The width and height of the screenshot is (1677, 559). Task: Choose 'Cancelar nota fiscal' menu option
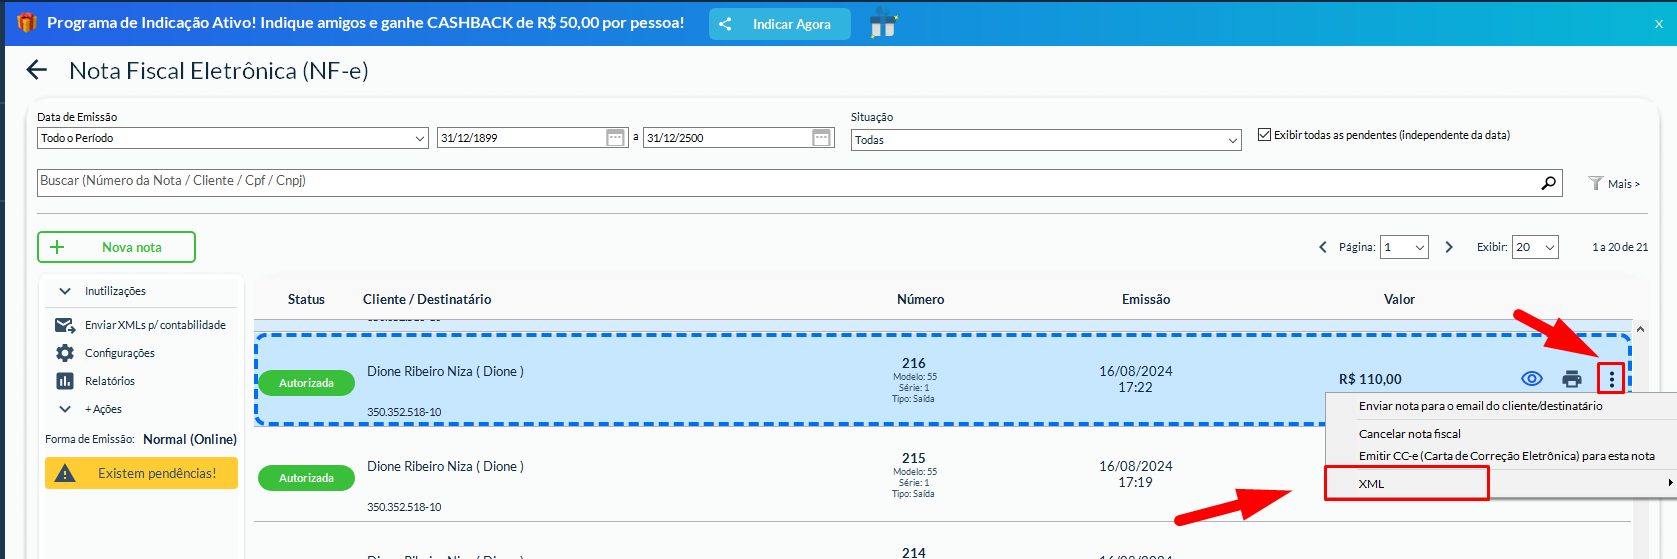(x=1409, y=434)
